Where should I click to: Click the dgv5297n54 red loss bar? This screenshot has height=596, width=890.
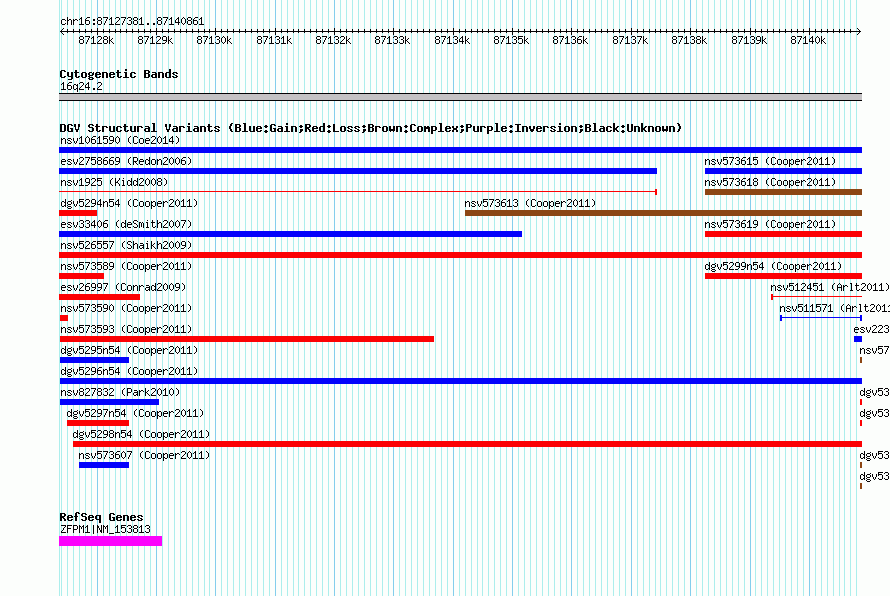98,423
